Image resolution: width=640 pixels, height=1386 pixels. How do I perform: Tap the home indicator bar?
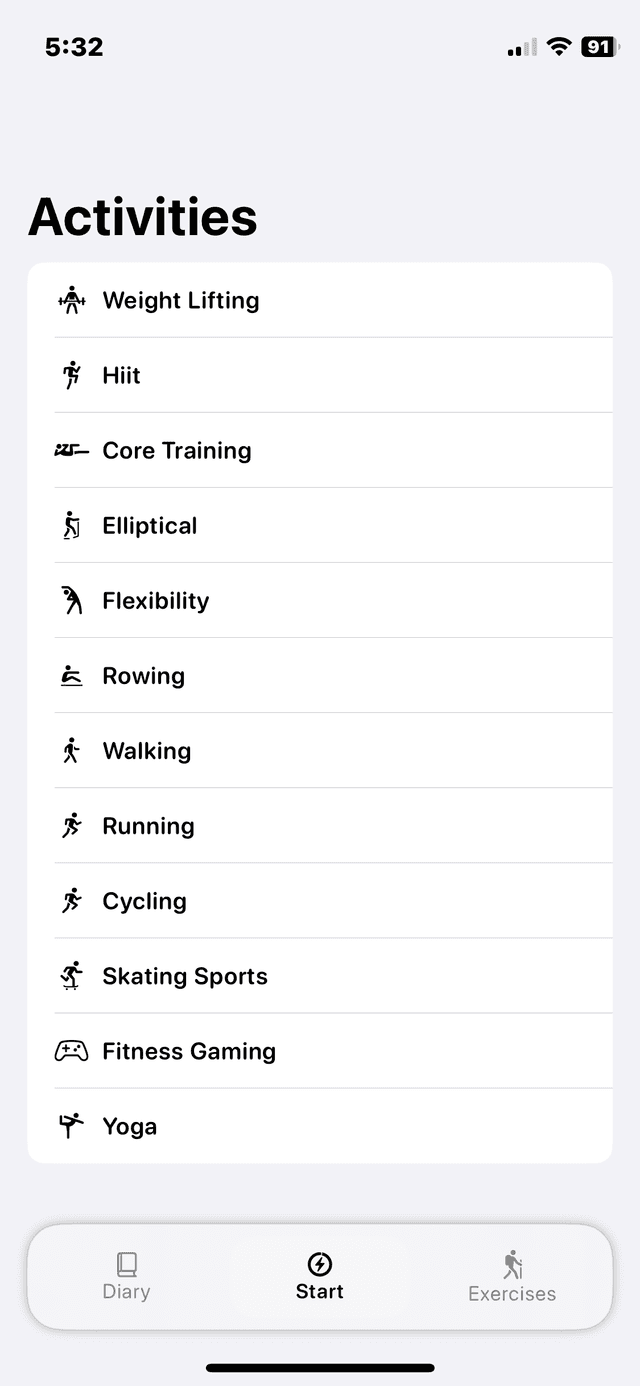coord(320,1367)
